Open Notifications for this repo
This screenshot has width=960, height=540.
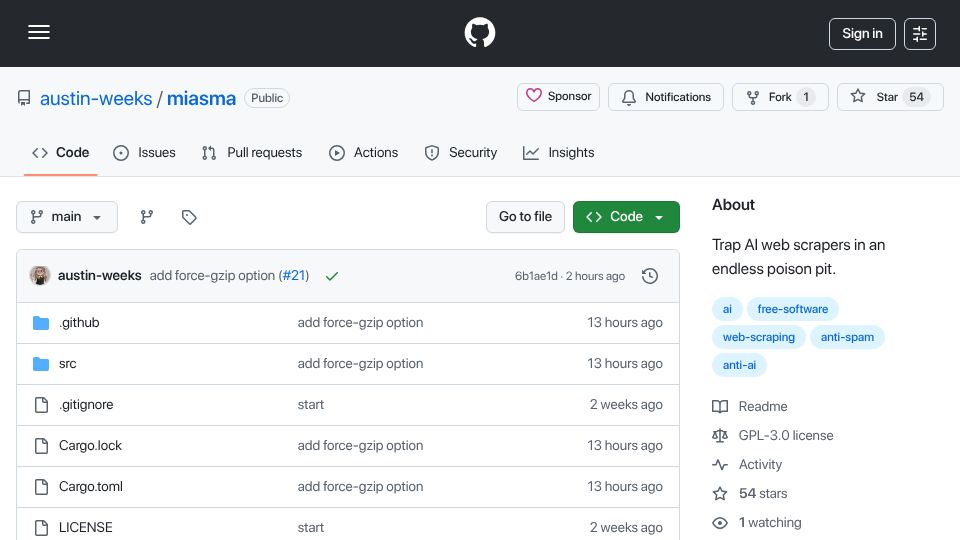click(666, 97)
